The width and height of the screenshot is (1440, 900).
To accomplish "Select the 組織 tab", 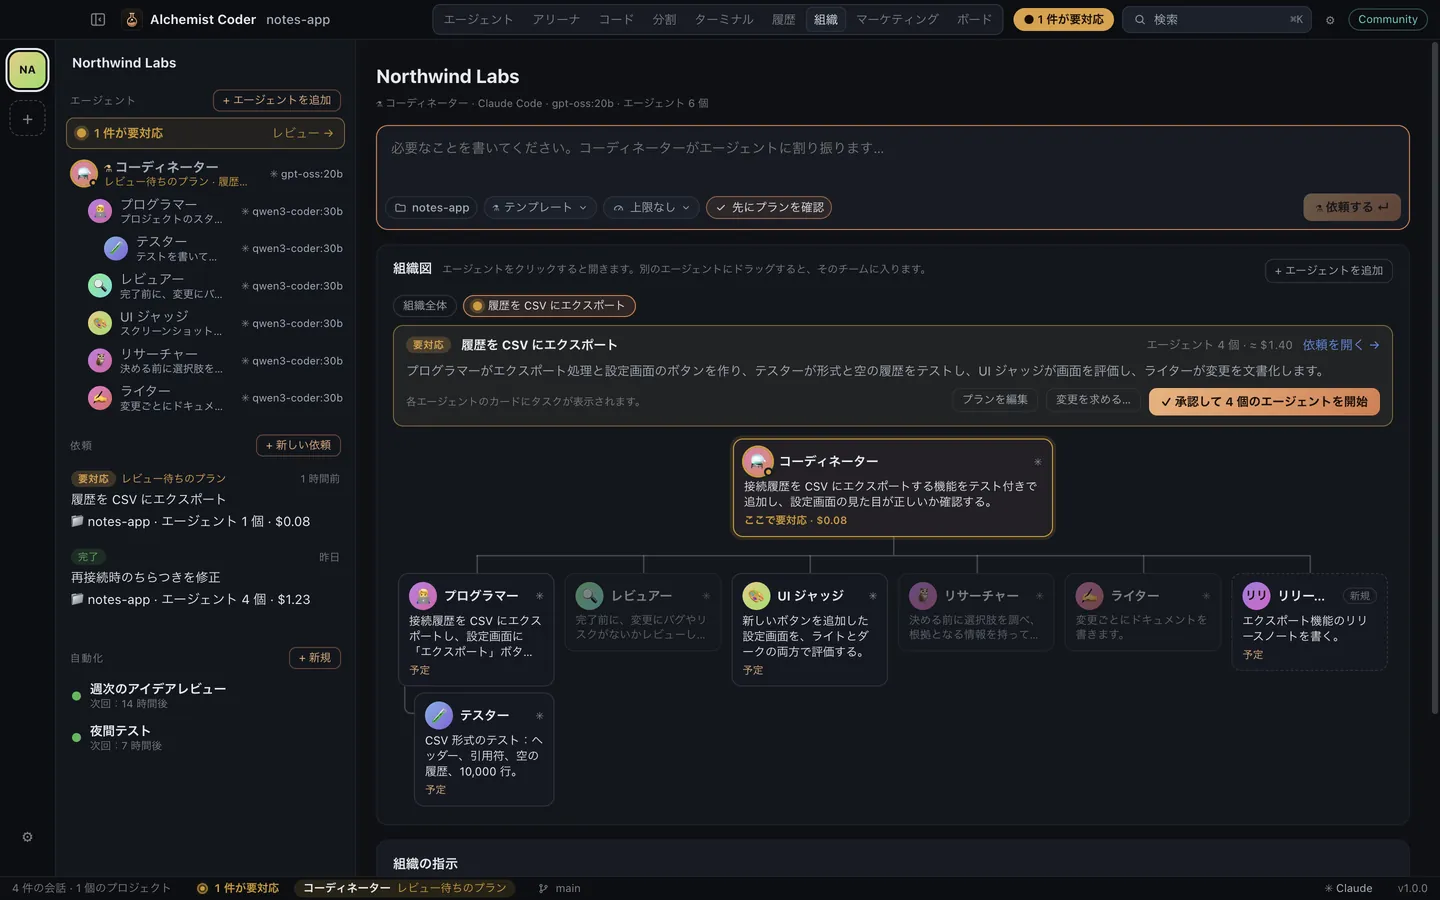I will click(x=826, y=20).
